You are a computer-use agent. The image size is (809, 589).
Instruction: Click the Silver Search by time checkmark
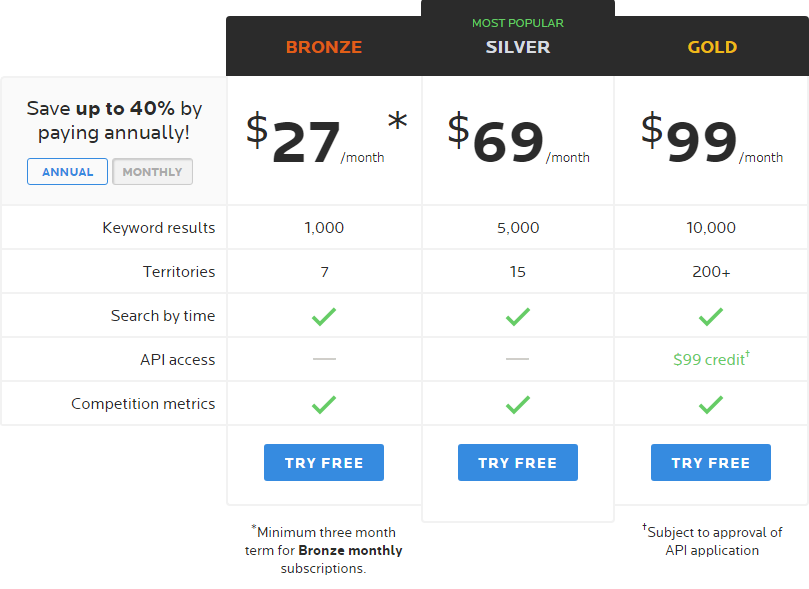point(517,316)
